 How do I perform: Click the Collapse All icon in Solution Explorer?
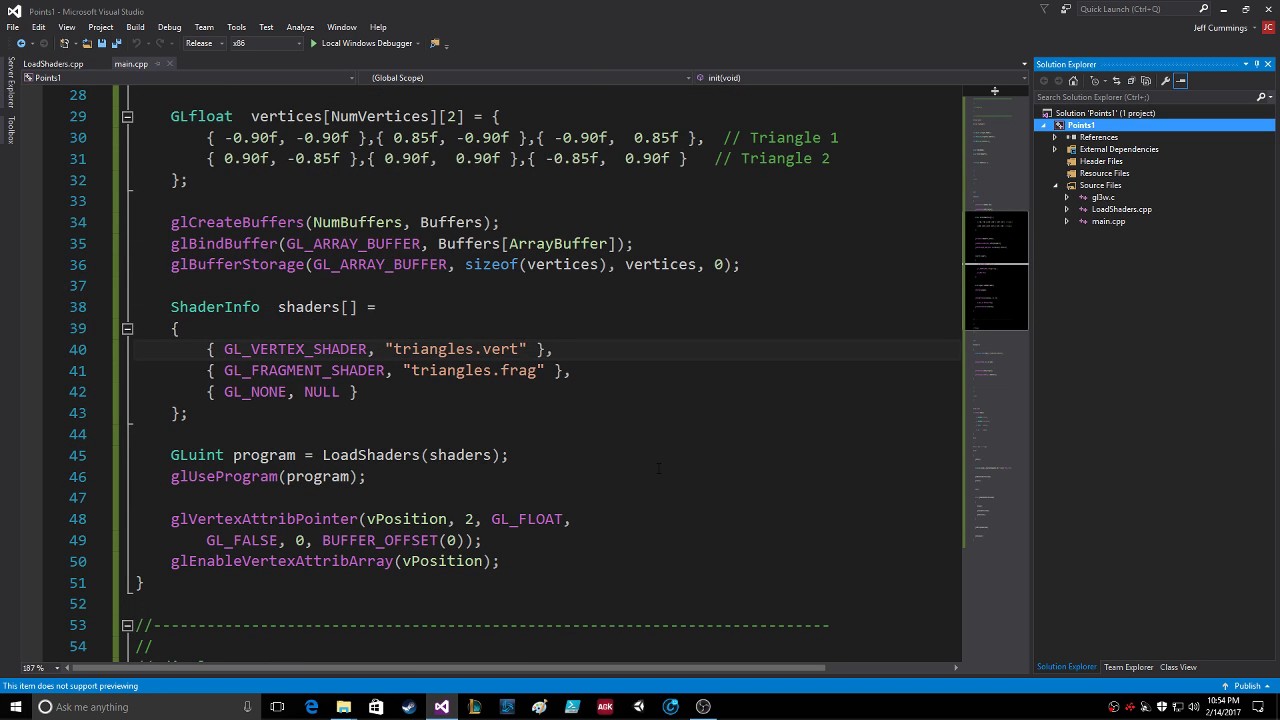[1131, 81]
